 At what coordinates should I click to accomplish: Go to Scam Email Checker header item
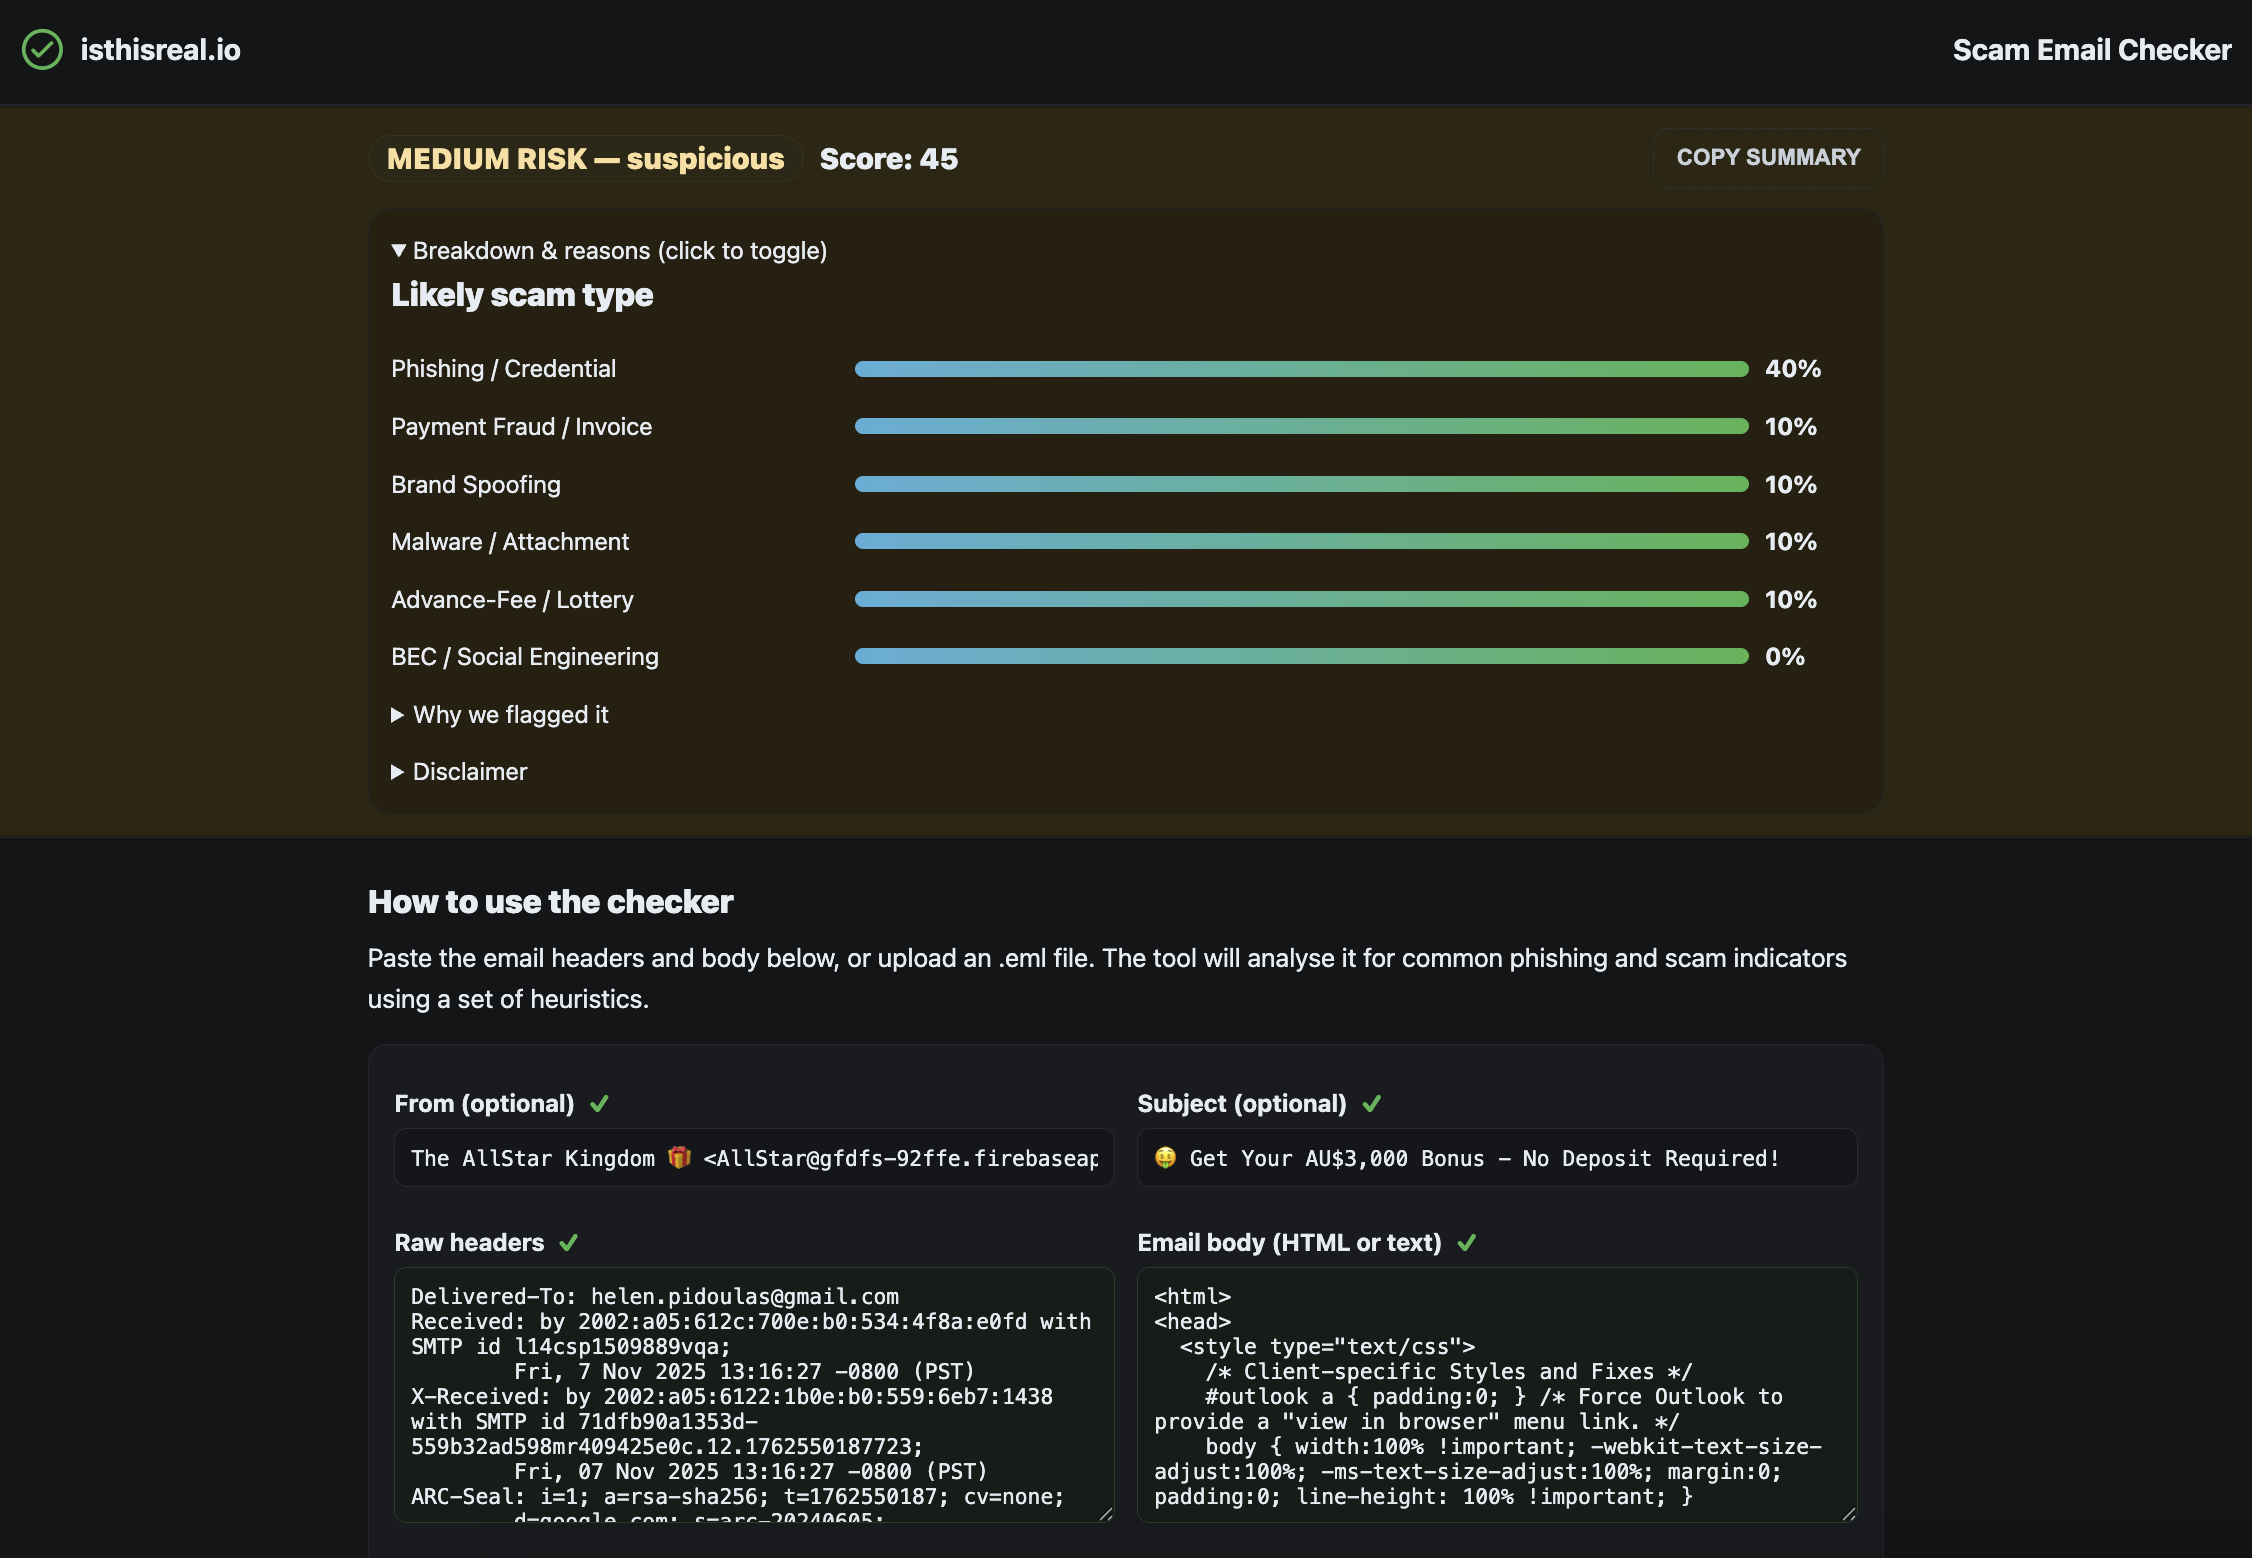[x=2091, y=50]
